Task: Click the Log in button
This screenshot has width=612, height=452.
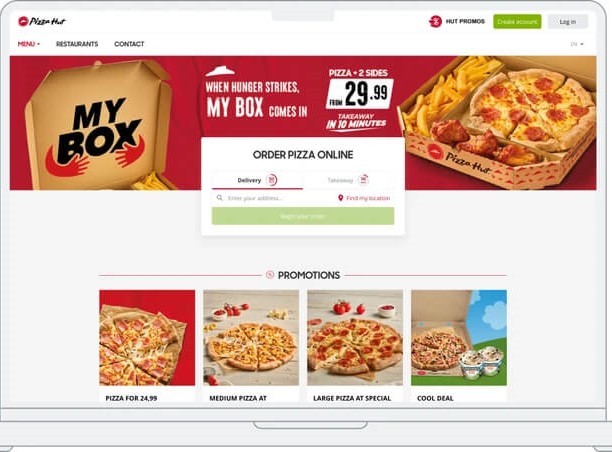Action: click(568, 21)
